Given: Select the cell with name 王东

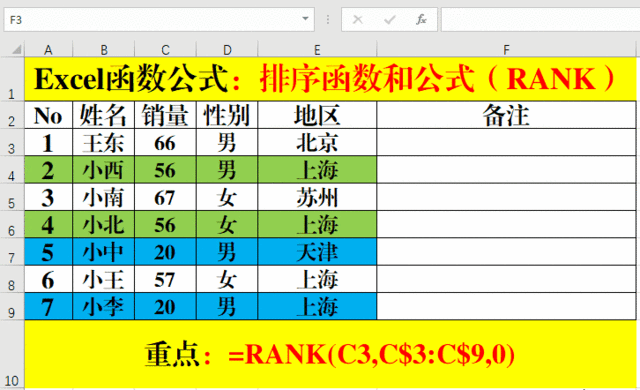Looking at the screenshot, I should [x=104, y=142].
